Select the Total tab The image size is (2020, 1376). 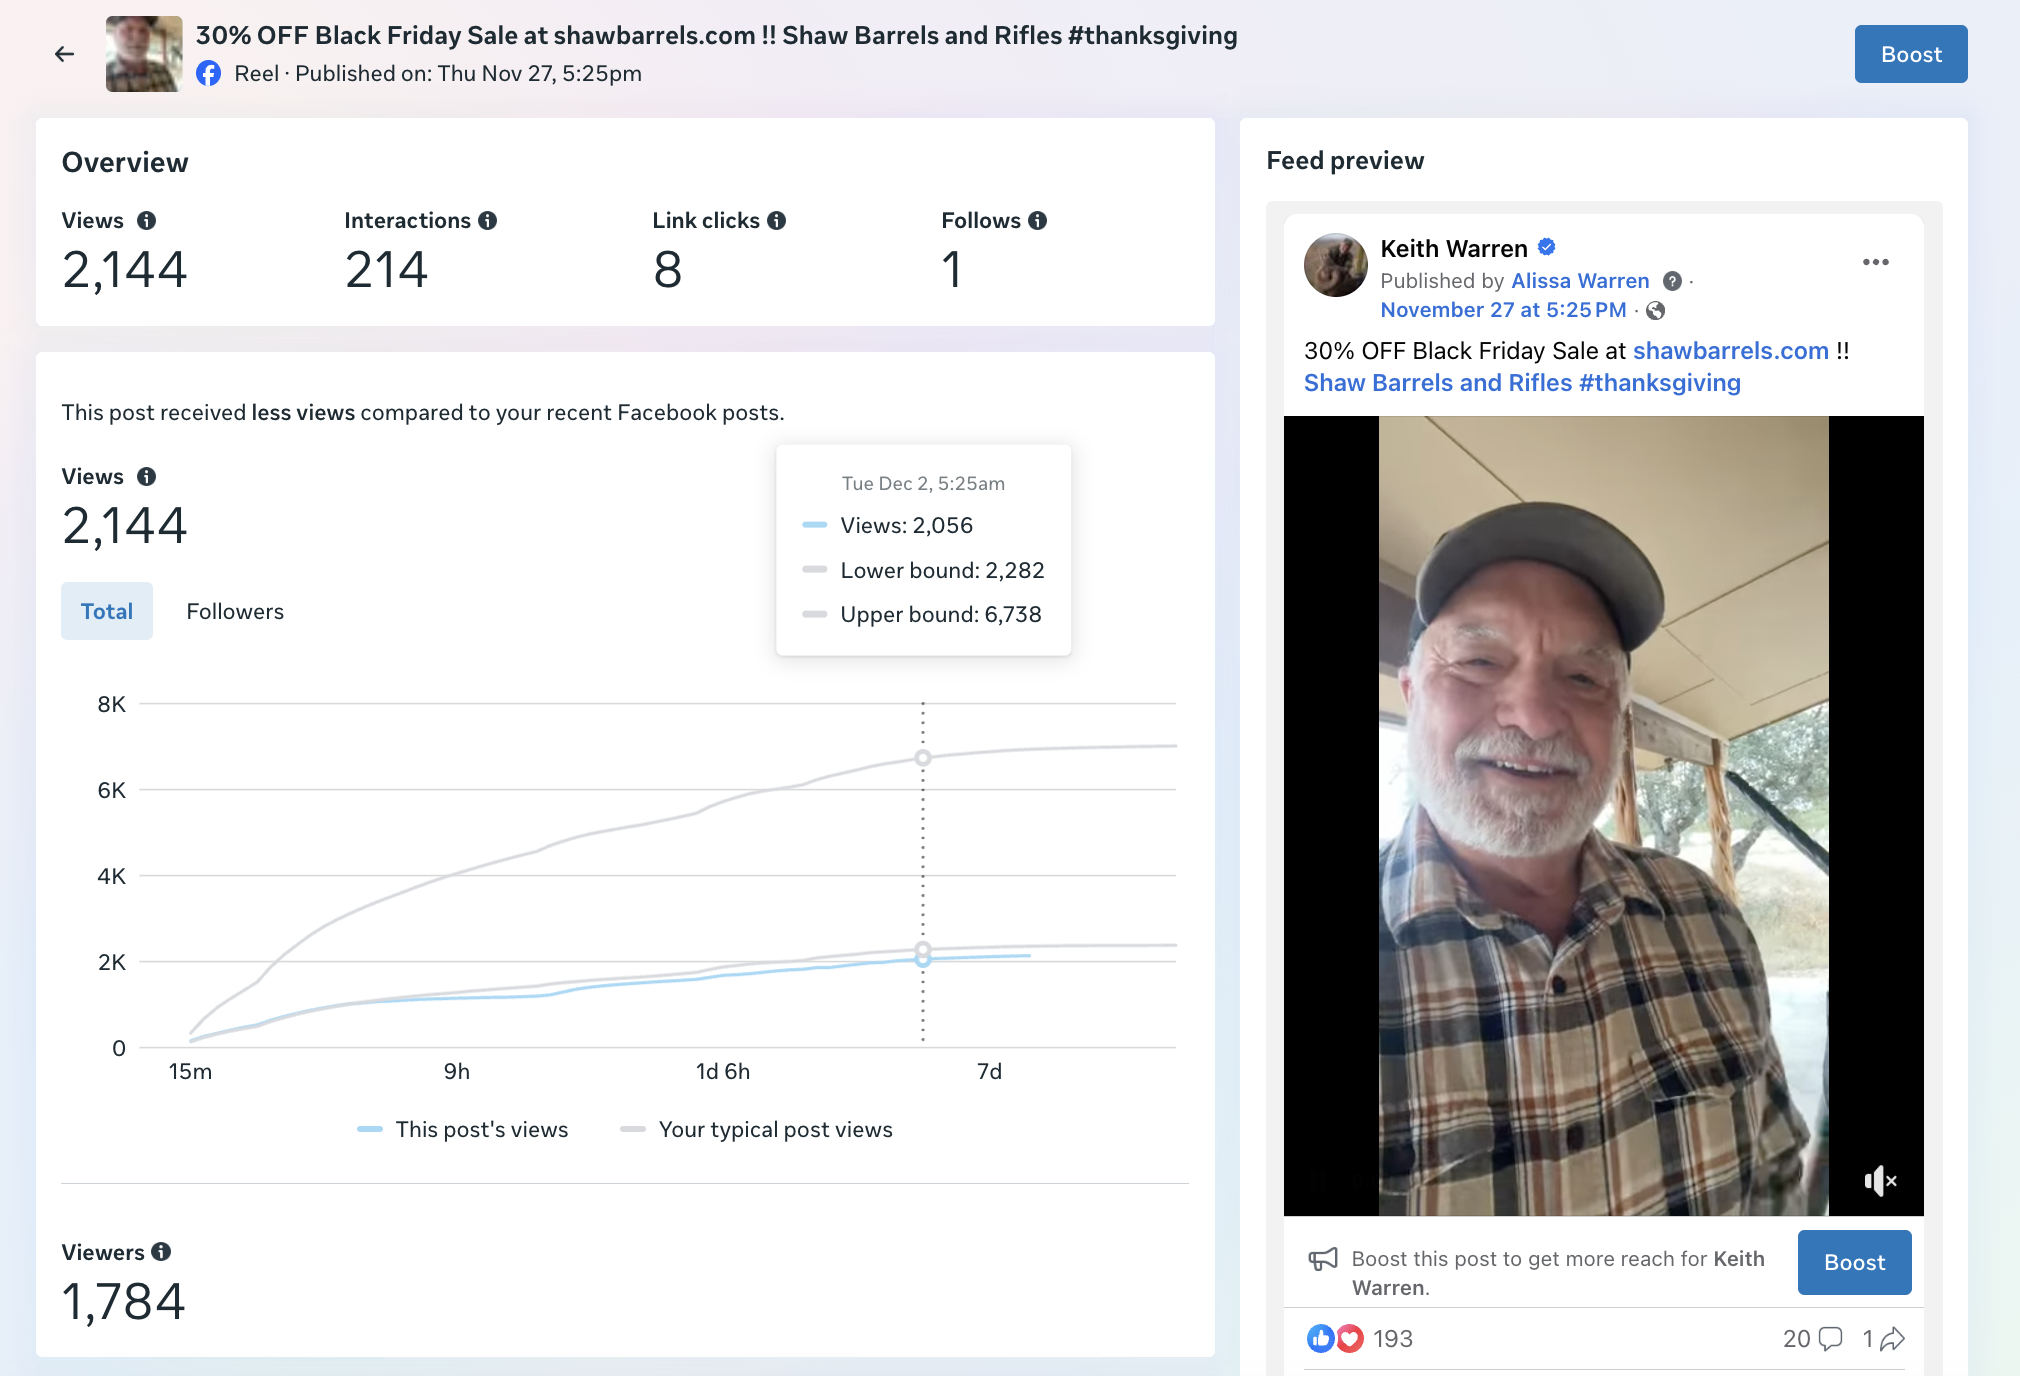(107, 611)
